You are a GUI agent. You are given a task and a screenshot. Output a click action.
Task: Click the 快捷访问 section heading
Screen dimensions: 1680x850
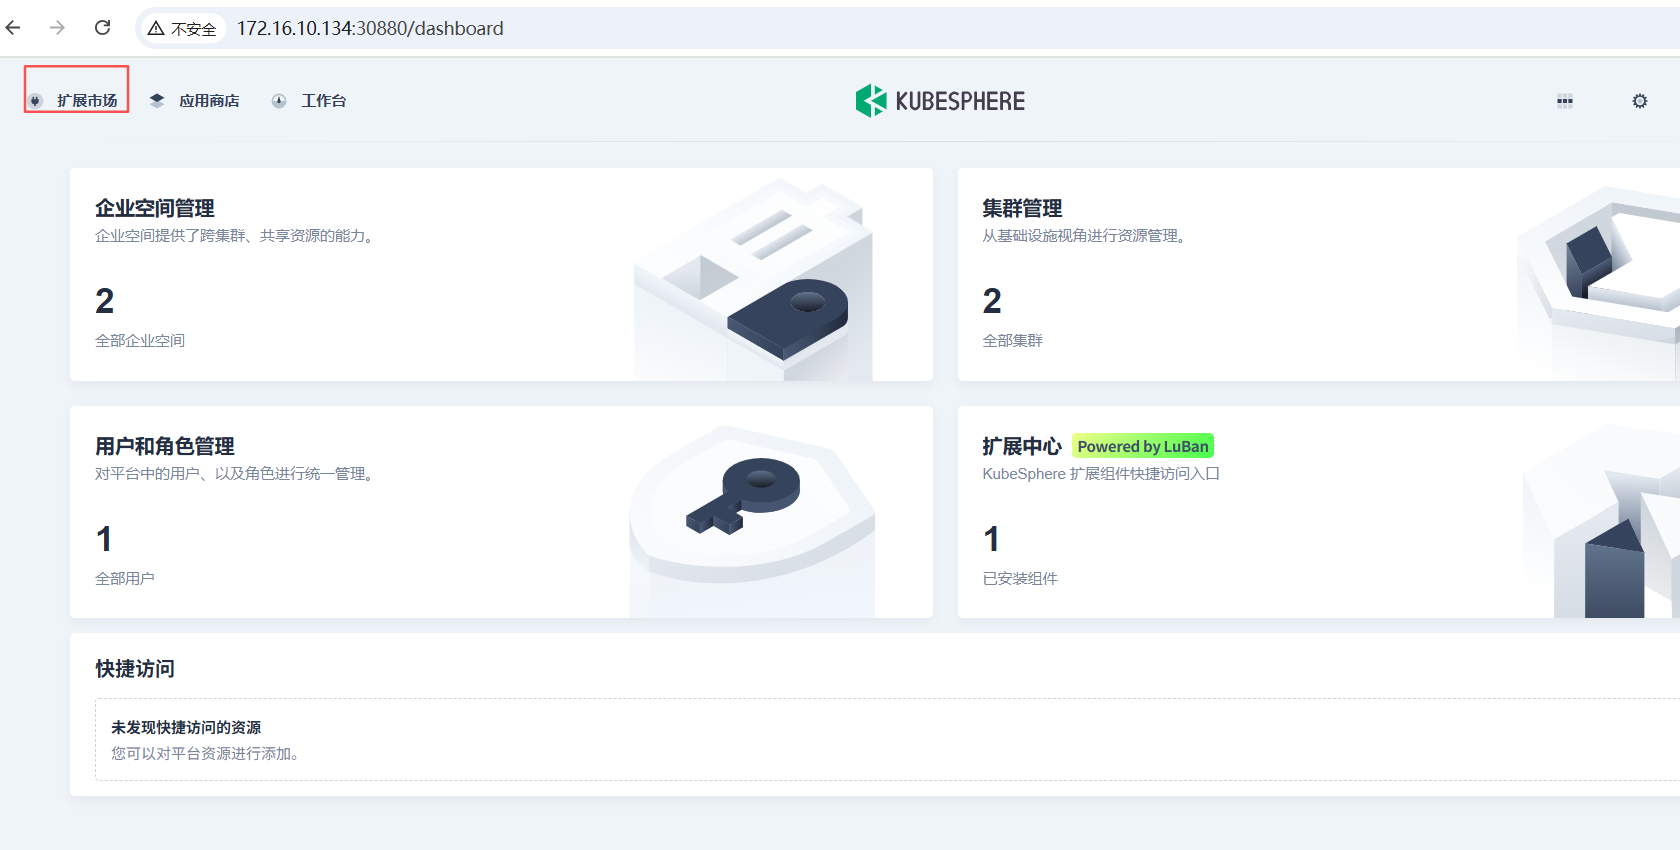point(135,668)
